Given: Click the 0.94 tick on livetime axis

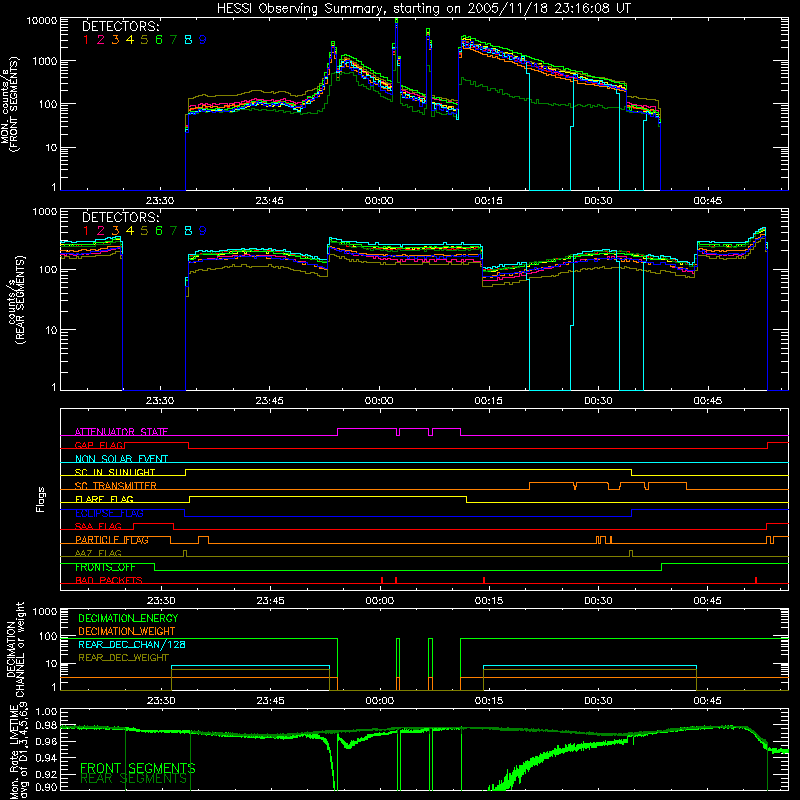Looking at the screenshot, I should [x=46, y=758].
